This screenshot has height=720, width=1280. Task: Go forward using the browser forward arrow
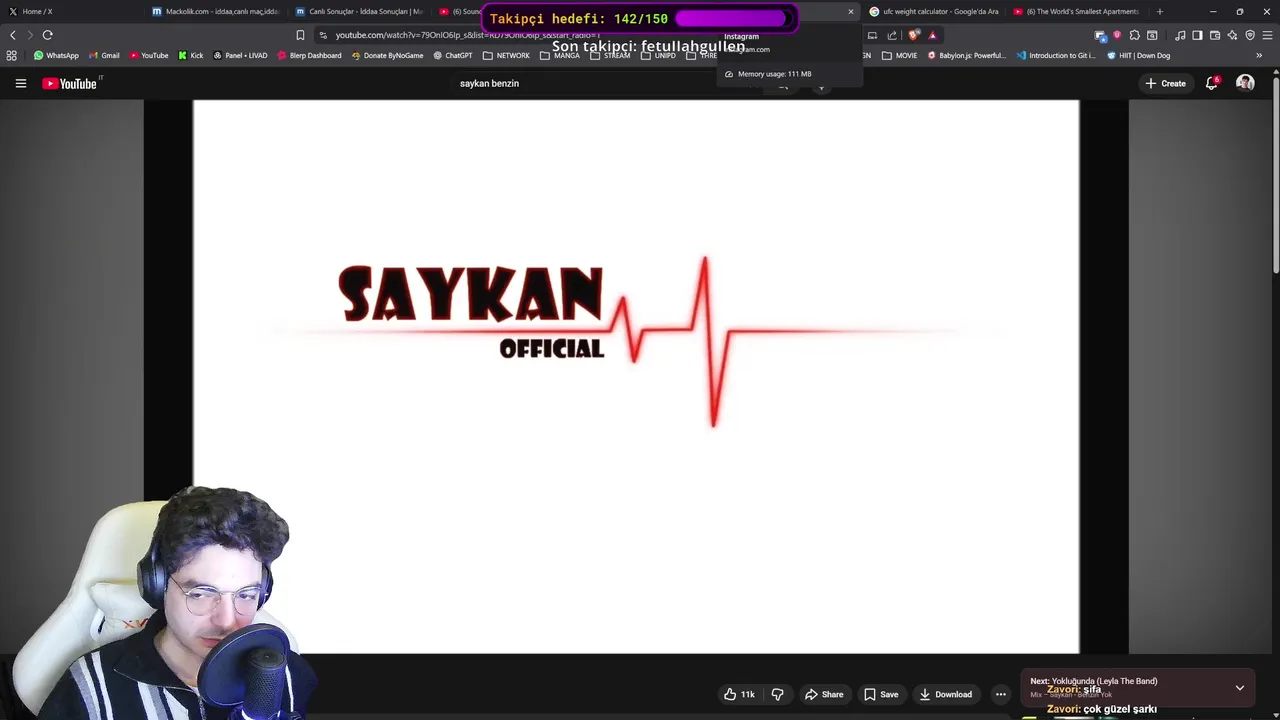coord(29,35)
